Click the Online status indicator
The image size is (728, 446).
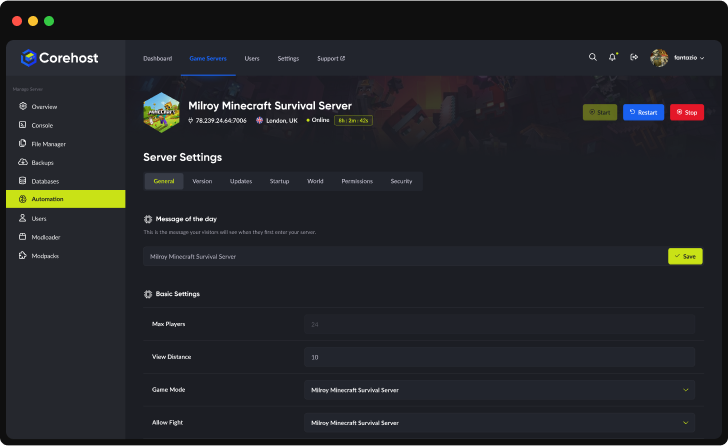tap(318, 120)
